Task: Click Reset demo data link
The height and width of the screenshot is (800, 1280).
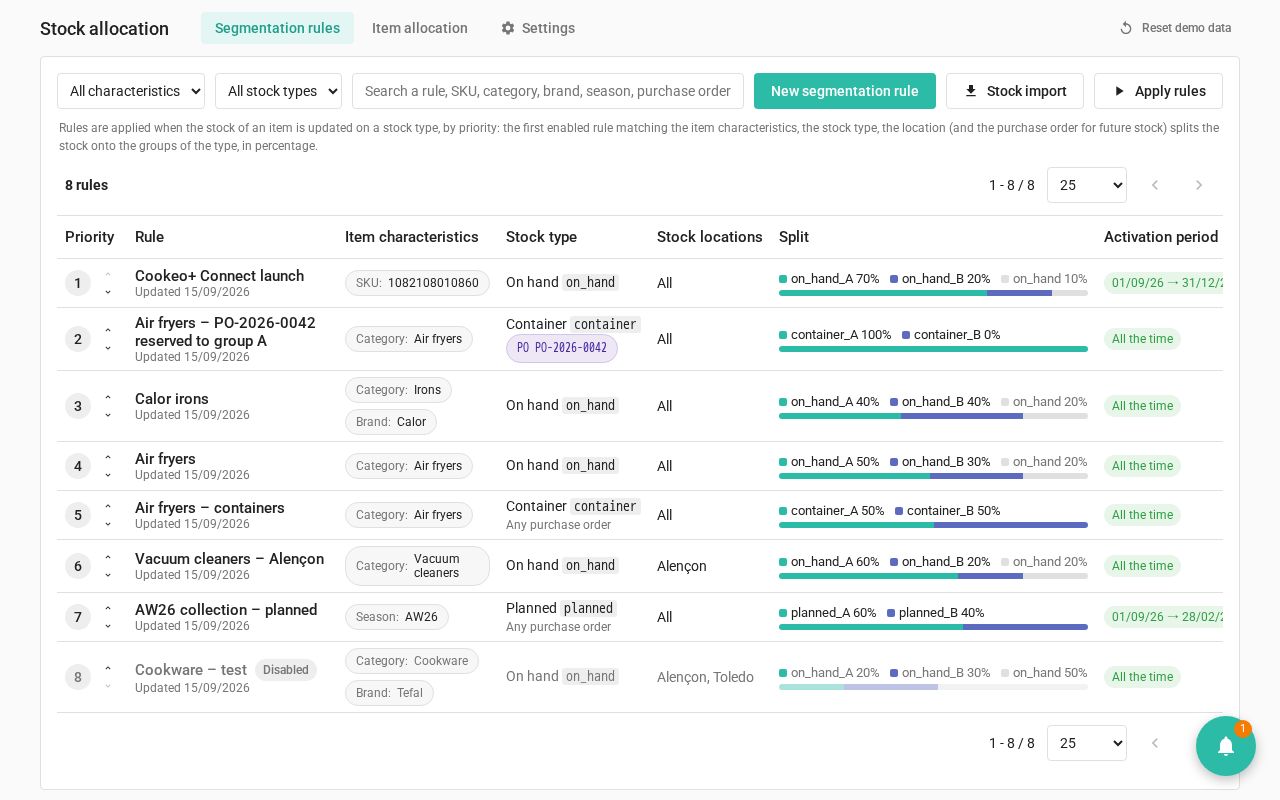Action: coord(1175,28)
